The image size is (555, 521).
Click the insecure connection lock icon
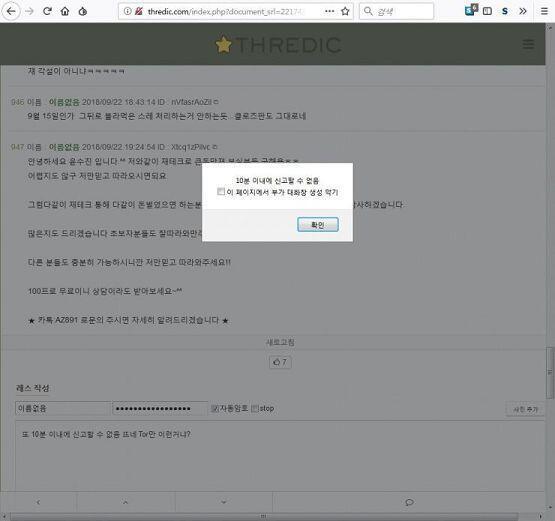point(139,11)
